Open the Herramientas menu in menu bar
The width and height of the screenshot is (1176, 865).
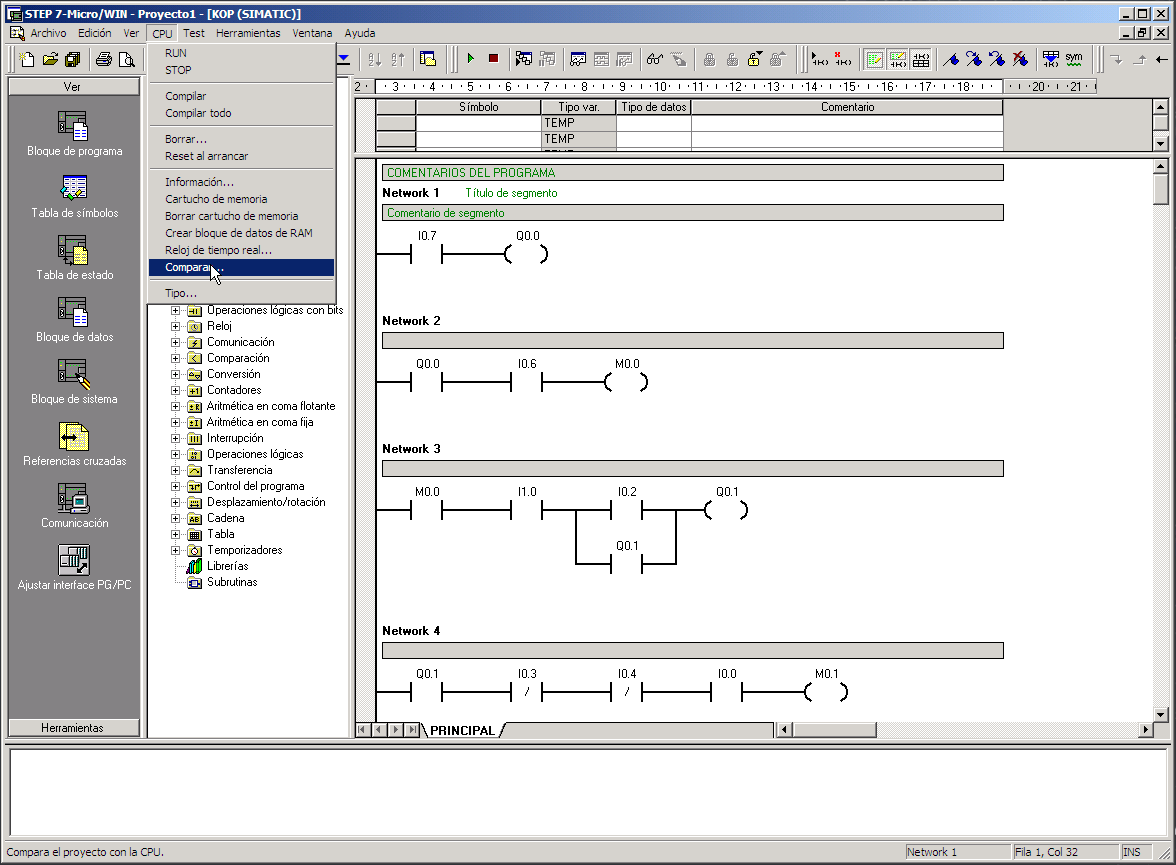pyautogui.click(x=248, y=33)
